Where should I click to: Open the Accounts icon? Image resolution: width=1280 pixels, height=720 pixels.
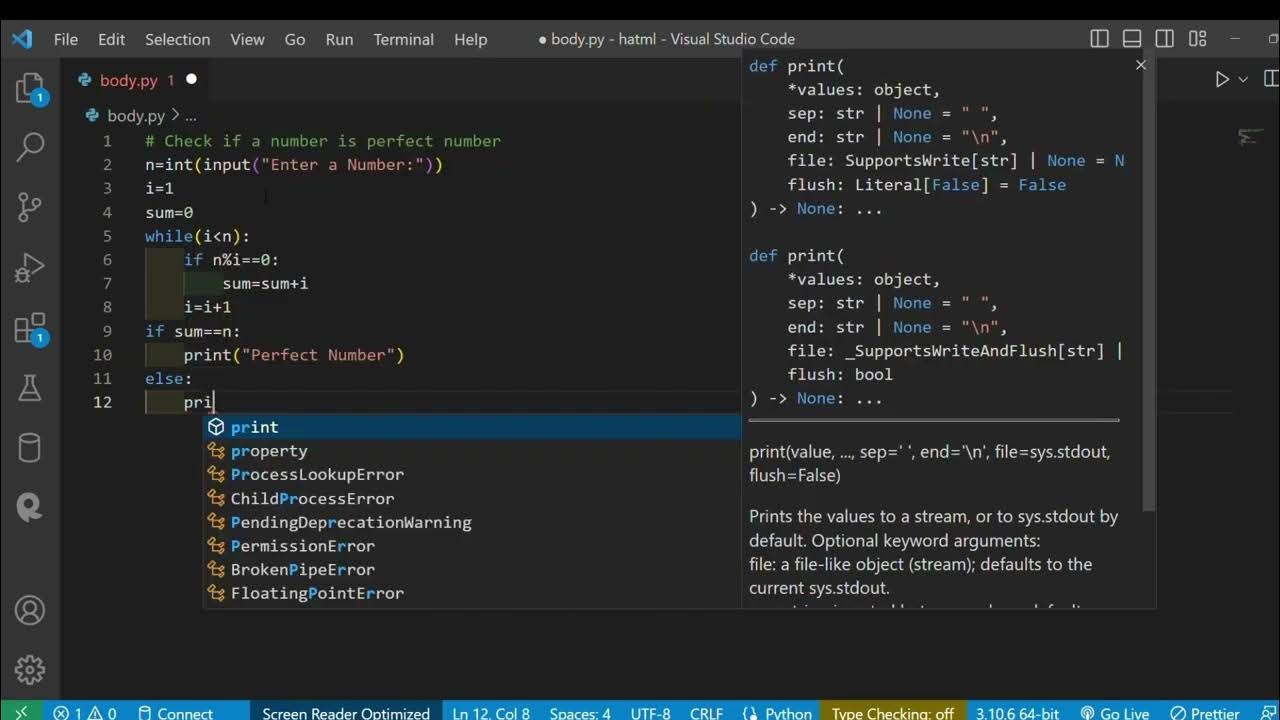pos(30,610)
